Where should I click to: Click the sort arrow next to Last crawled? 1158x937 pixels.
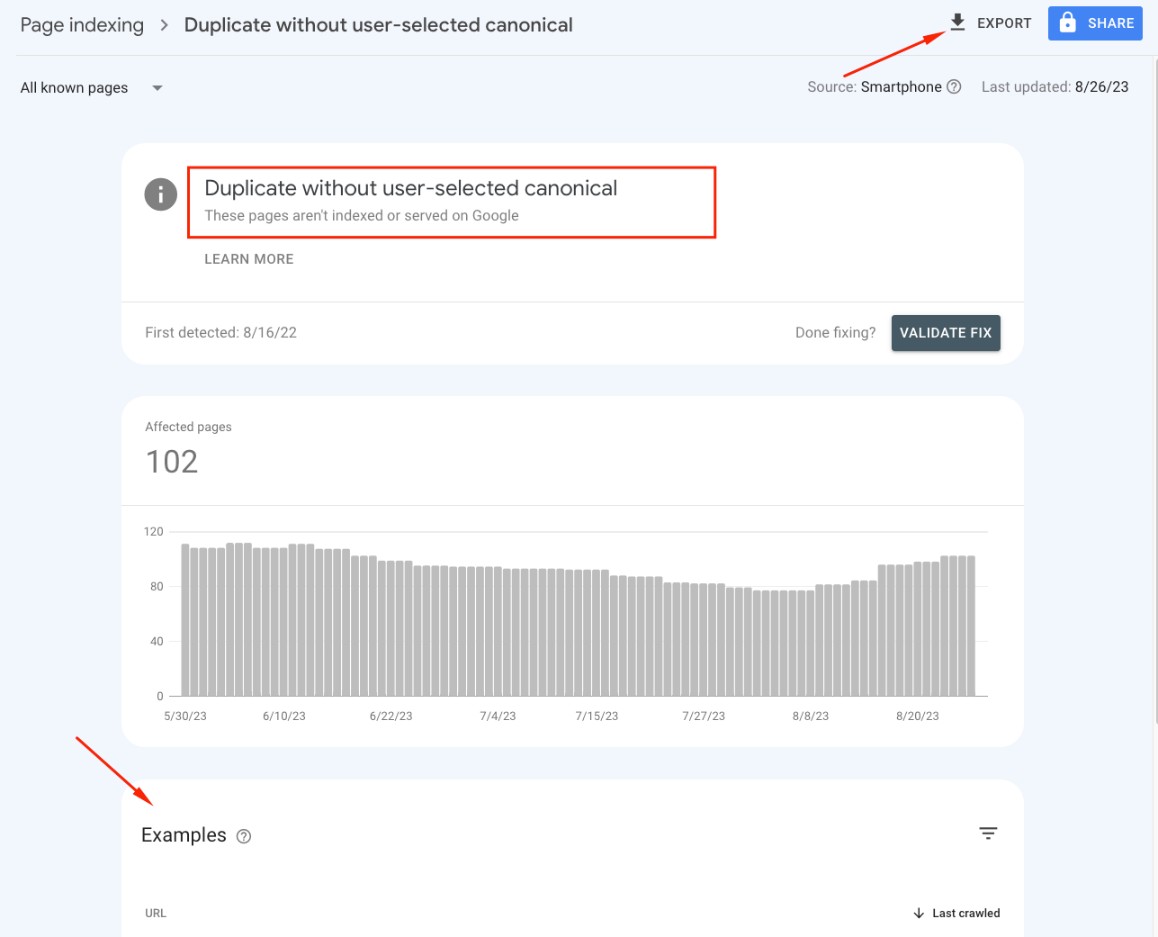(x=919, y=913)
